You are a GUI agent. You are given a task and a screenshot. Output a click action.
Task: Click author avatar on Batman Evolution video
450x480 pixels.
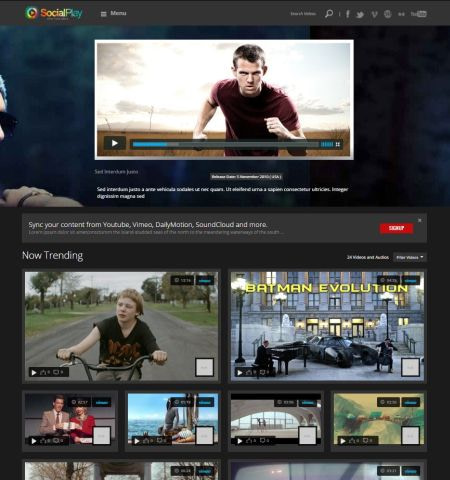point(410,367)
